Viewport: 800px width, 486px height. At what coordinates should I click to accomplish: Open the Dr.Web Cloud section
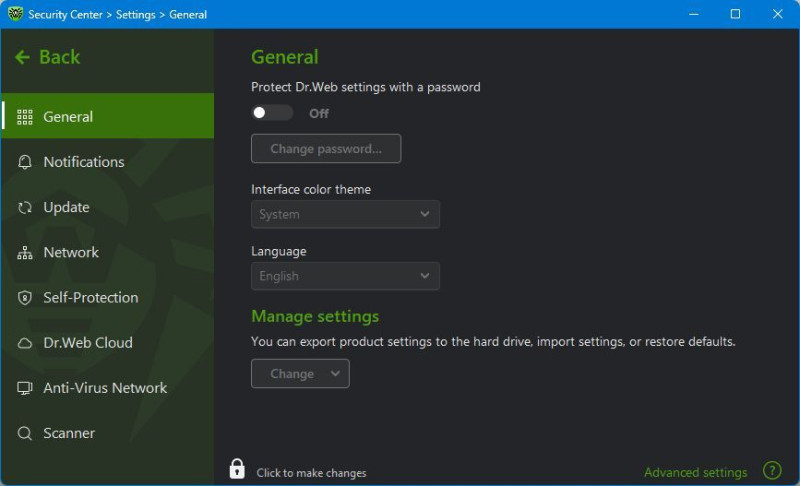pos(107,343)
